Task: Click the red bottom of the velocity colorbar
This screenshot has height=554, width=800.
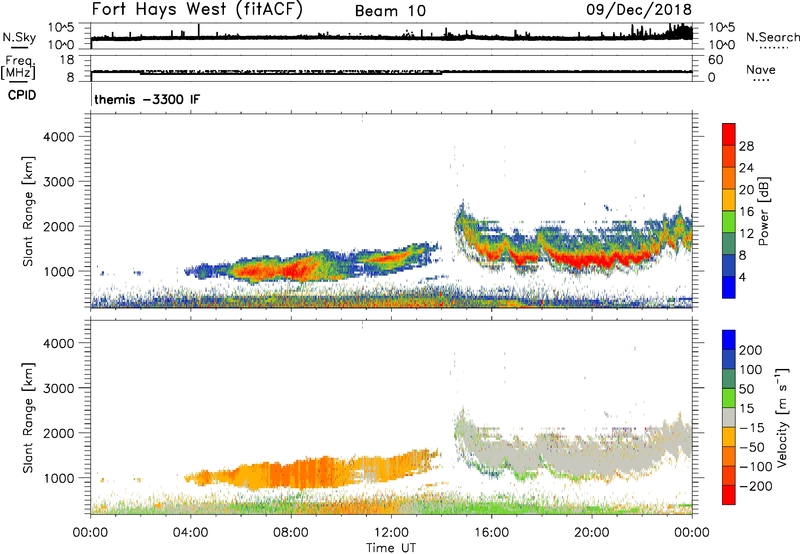Action: click(729, 496)
